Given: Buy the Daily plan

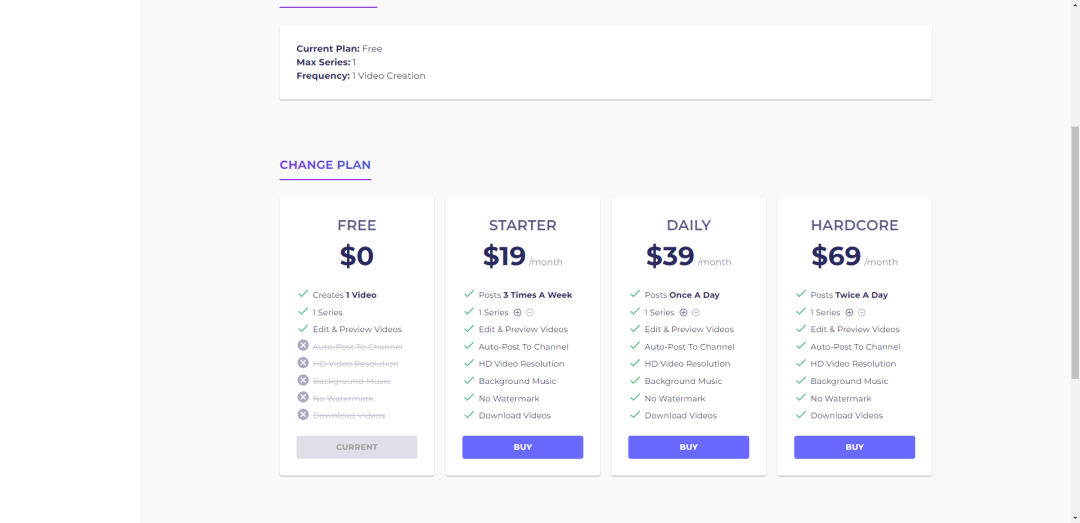Looking at the screenshot, I should tap(688, 447).
